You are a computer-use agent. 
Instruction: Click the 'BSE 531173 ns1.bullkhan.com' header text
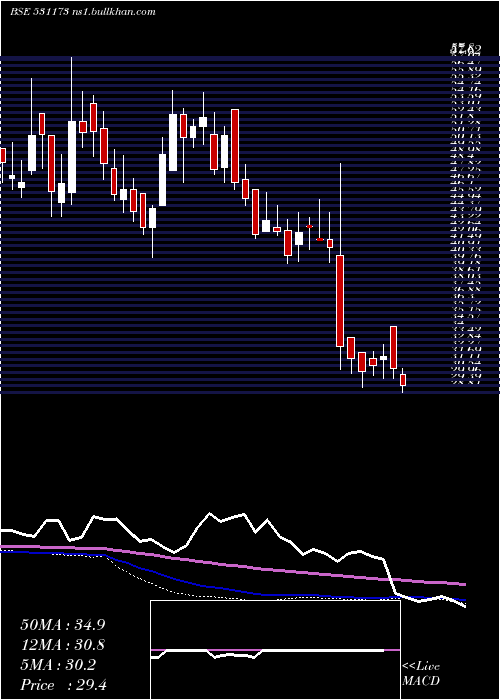[x=83, y=12]
